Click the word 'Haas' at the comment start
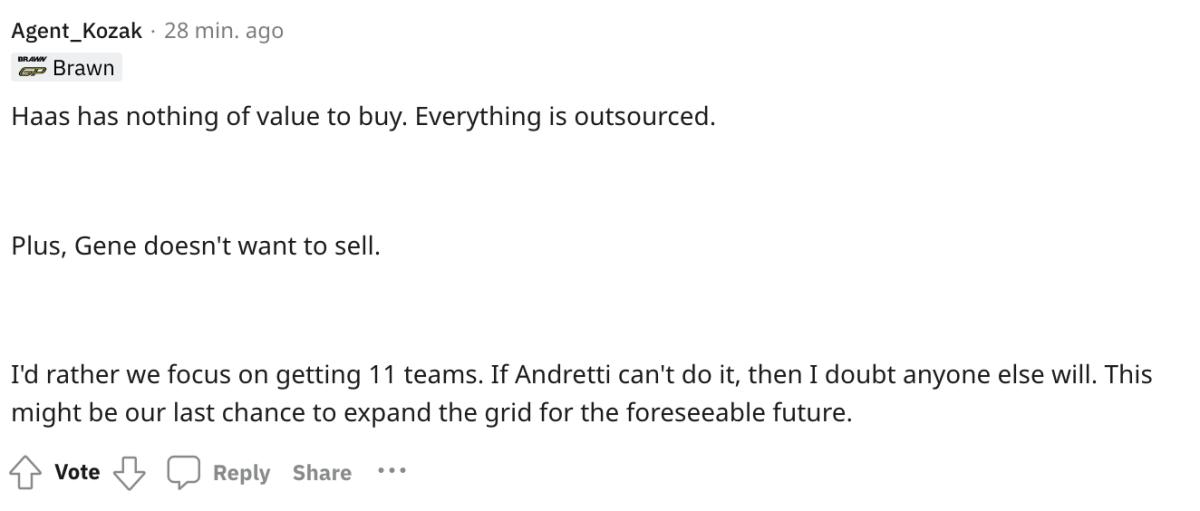Image resolution: width=1200 pixels, height=511 pixels. pyautogui.click(x=41, y=117)
